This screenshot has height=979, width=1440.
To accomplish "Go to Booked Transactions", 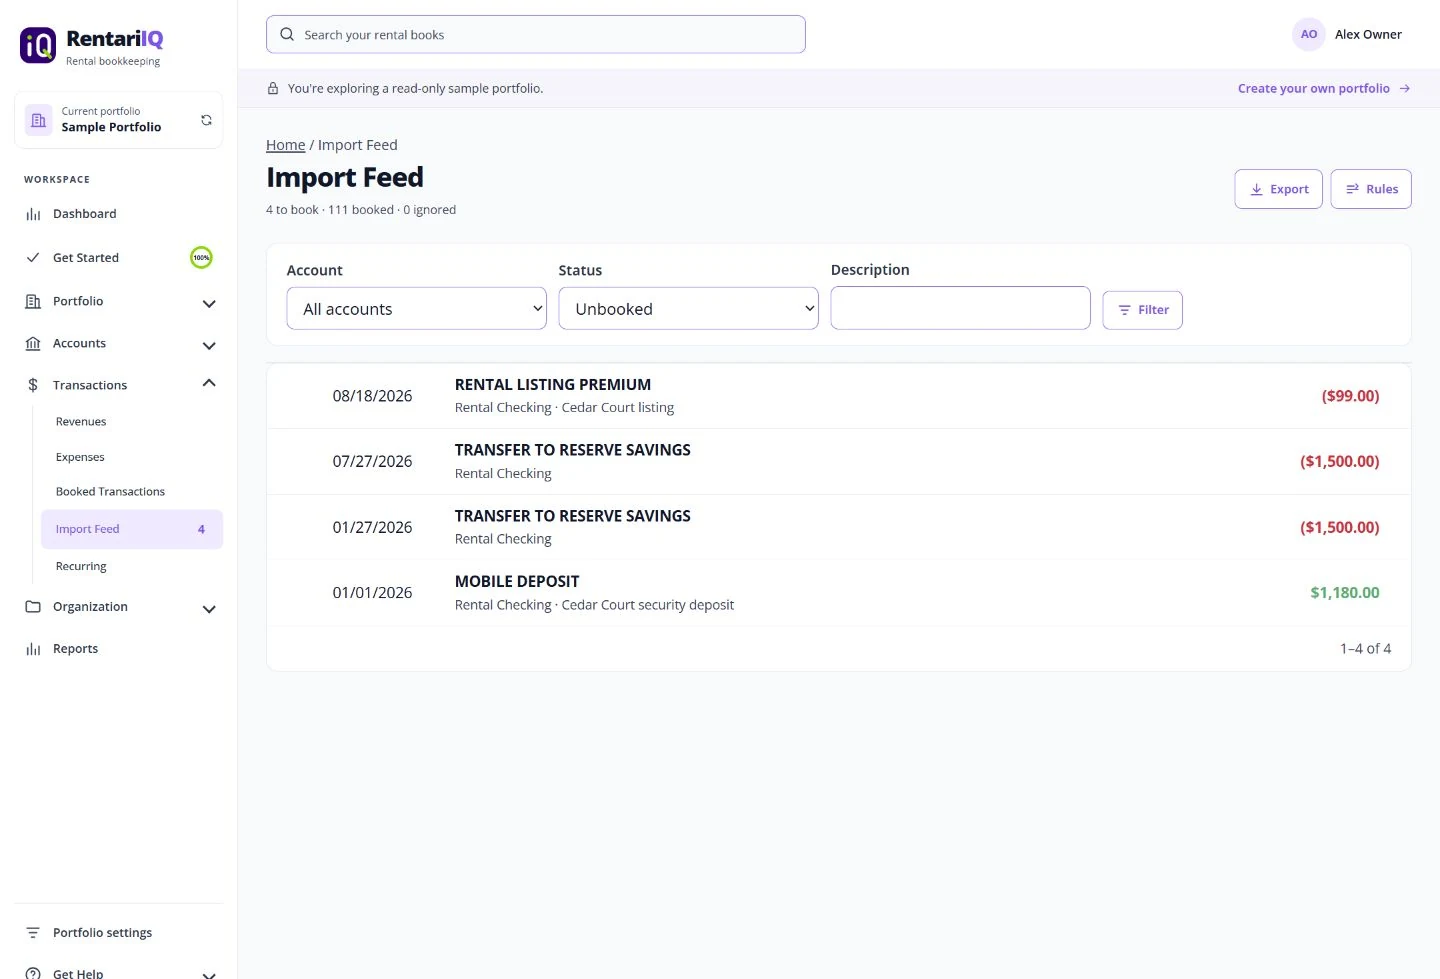I will pyautogui.click(x=110, y=492).
